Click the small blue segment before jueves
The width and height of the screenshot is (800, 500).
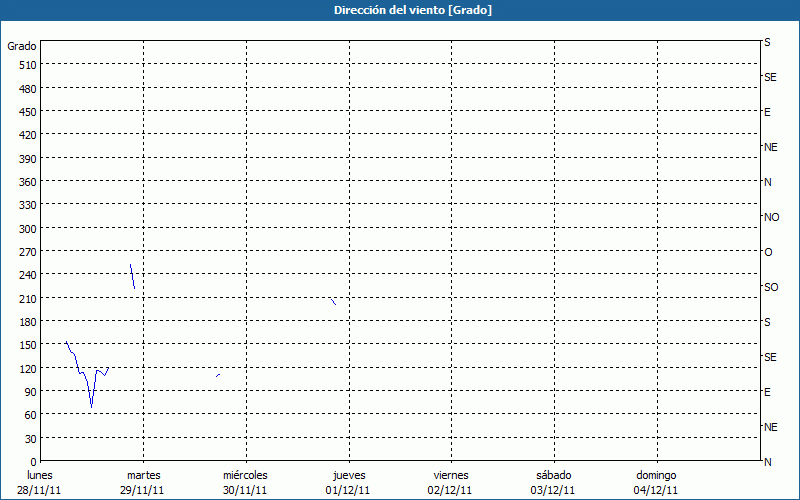pyautogui.click(x=333, y=302)
